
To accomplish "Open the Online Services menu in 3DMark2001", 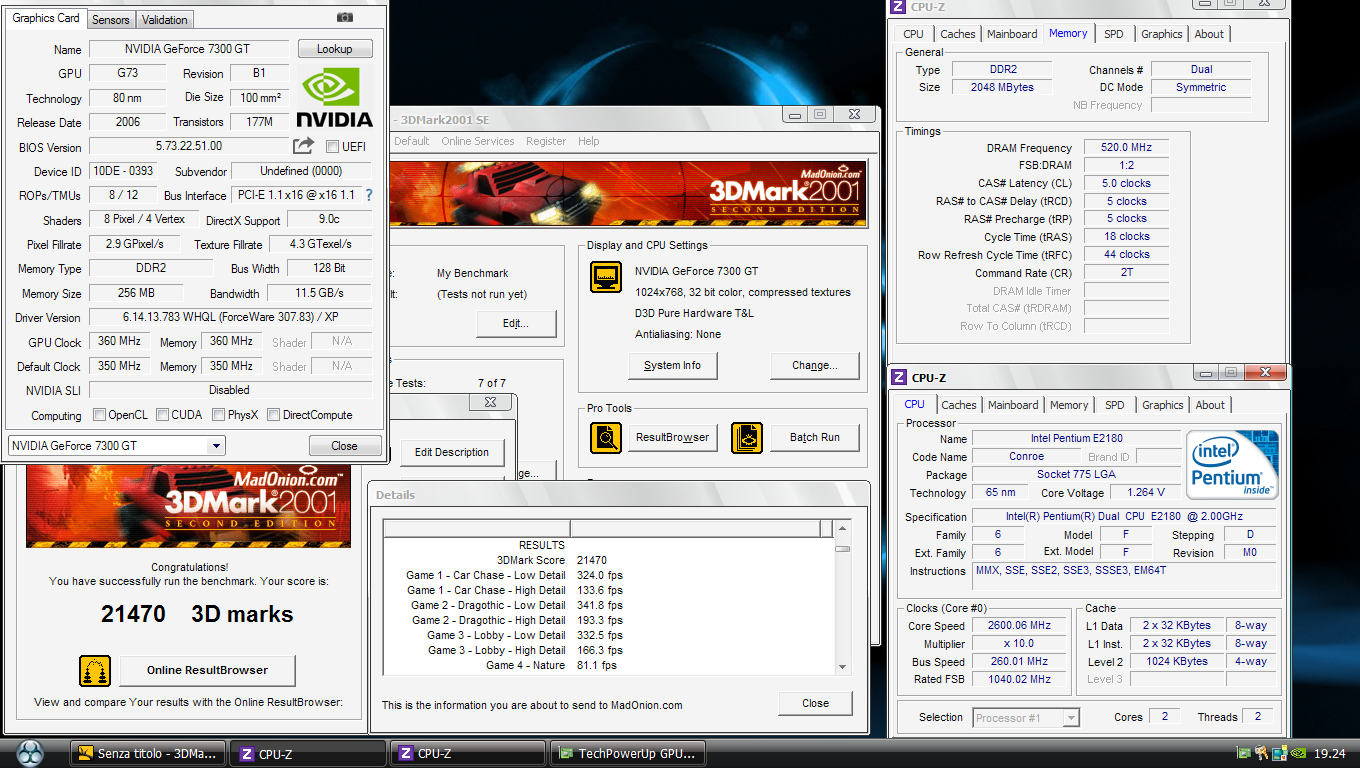I will 478,141.
